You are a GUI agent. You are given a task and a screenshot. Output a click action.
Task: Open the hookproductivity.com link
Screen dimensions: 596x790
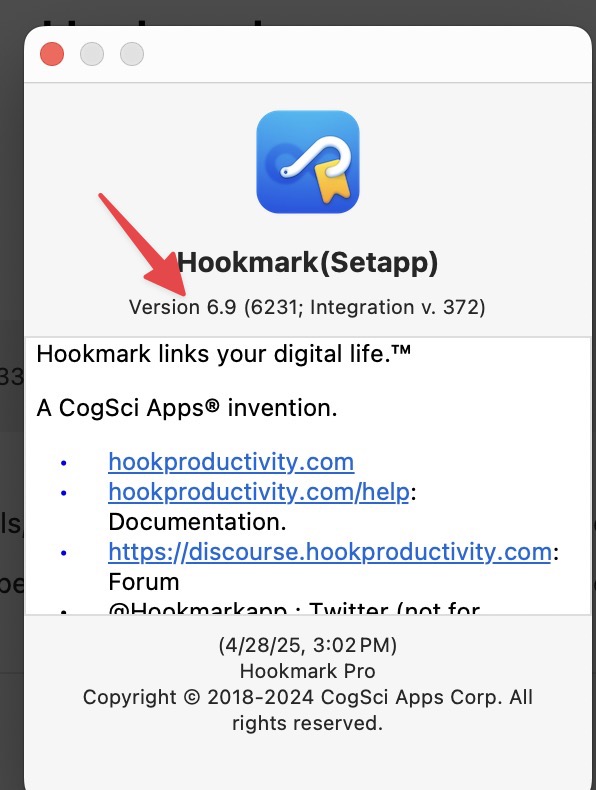pyautogui.click(x=231, y=462)
